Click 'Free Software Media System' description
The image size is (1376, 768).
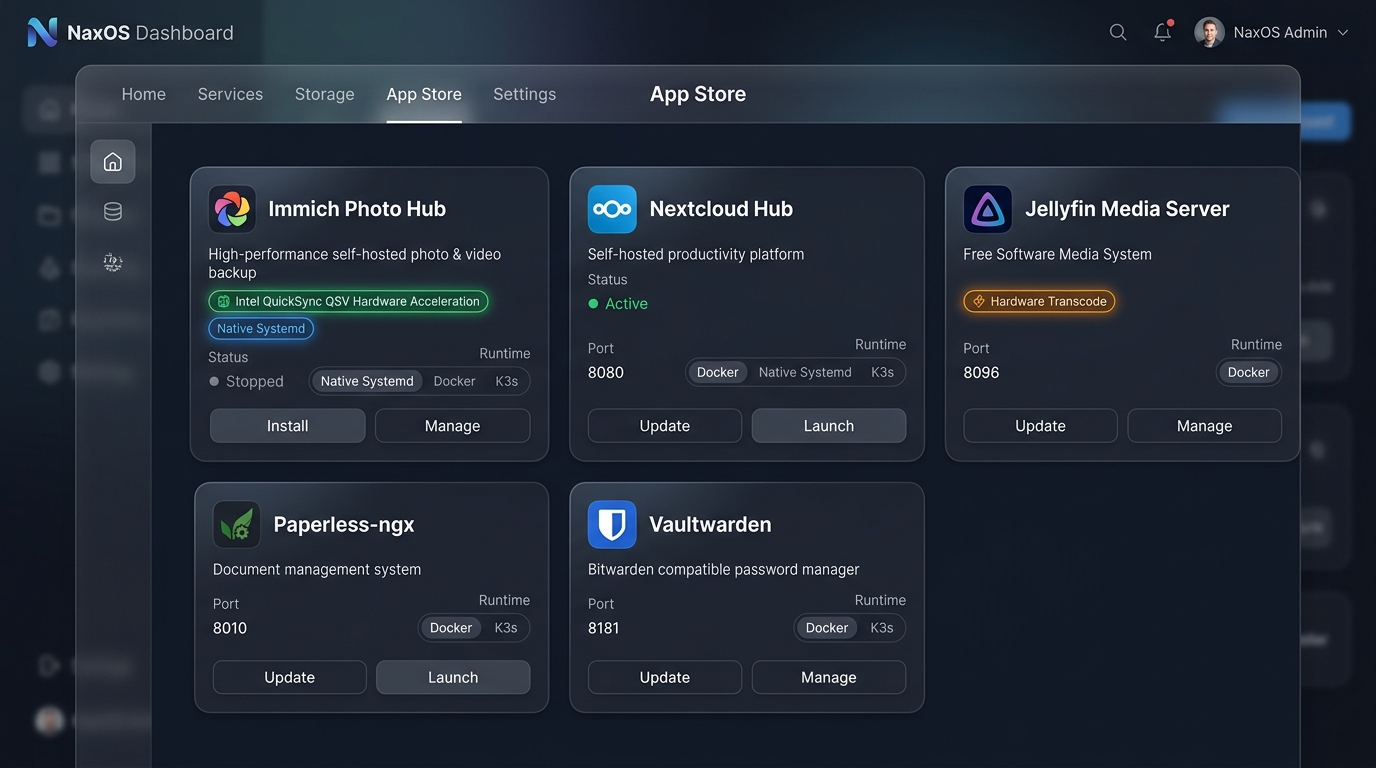click(1058, 254)
